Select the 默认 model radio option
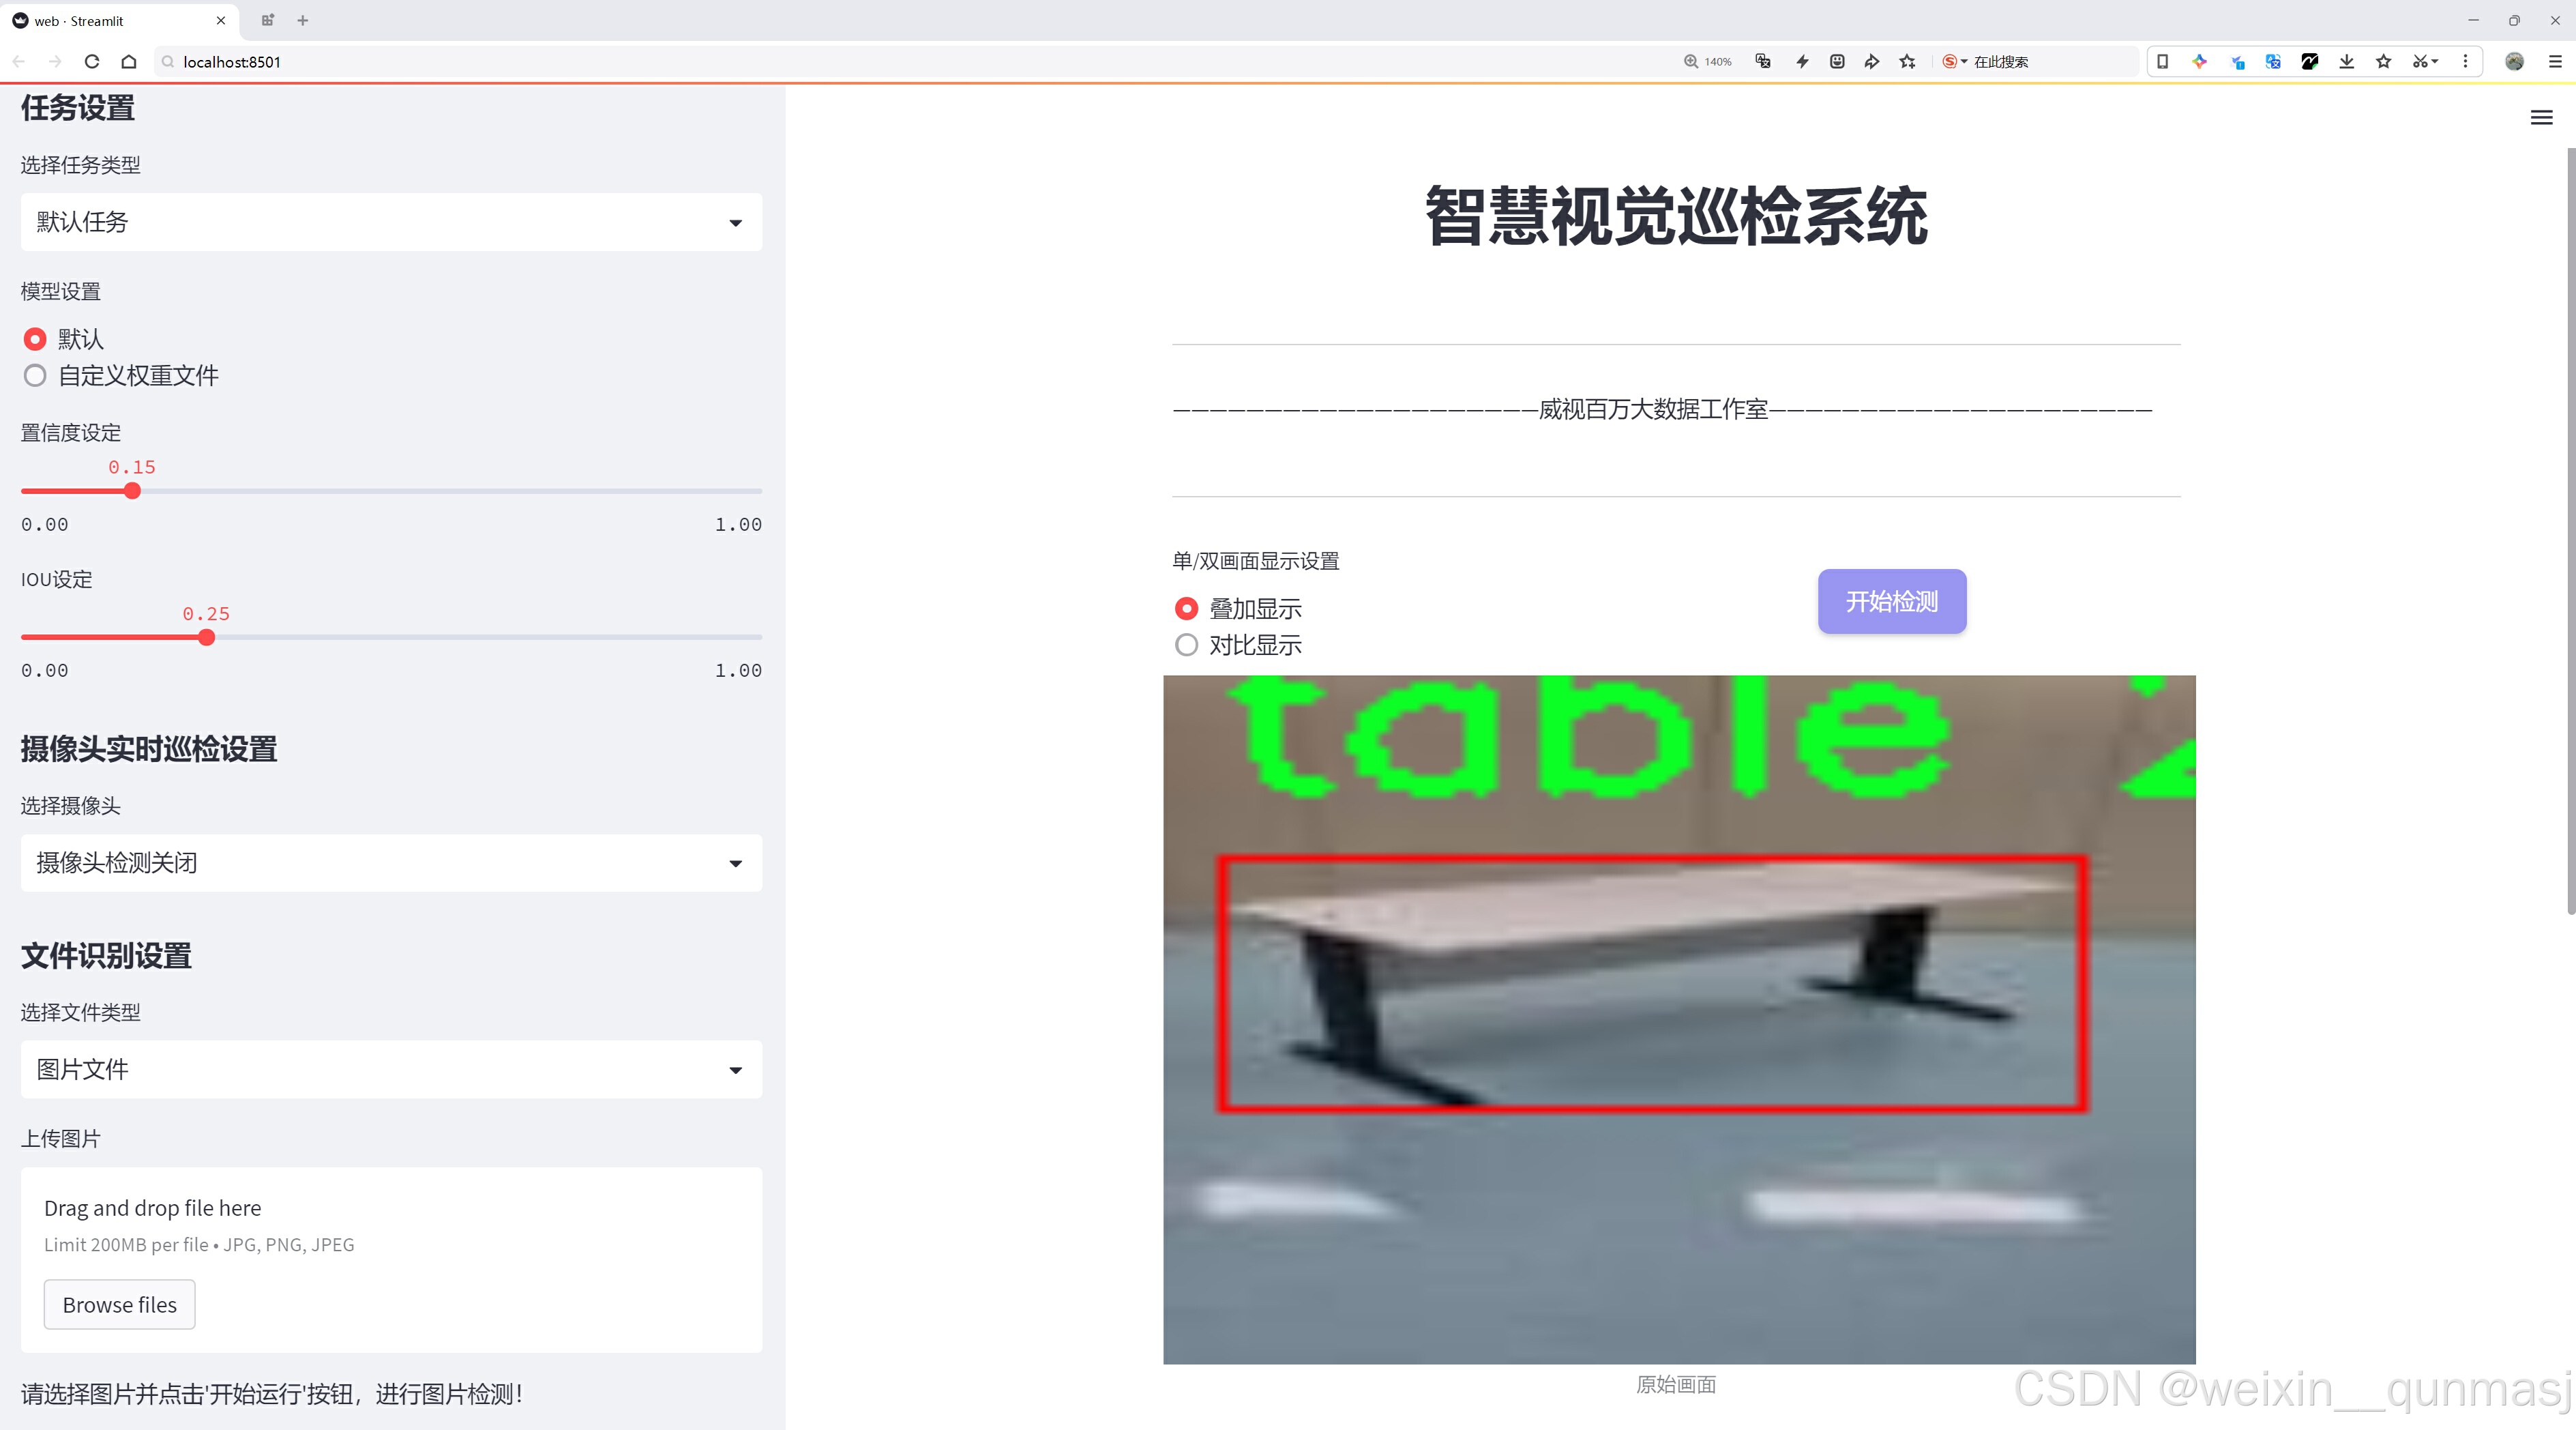 pos(35,340)
